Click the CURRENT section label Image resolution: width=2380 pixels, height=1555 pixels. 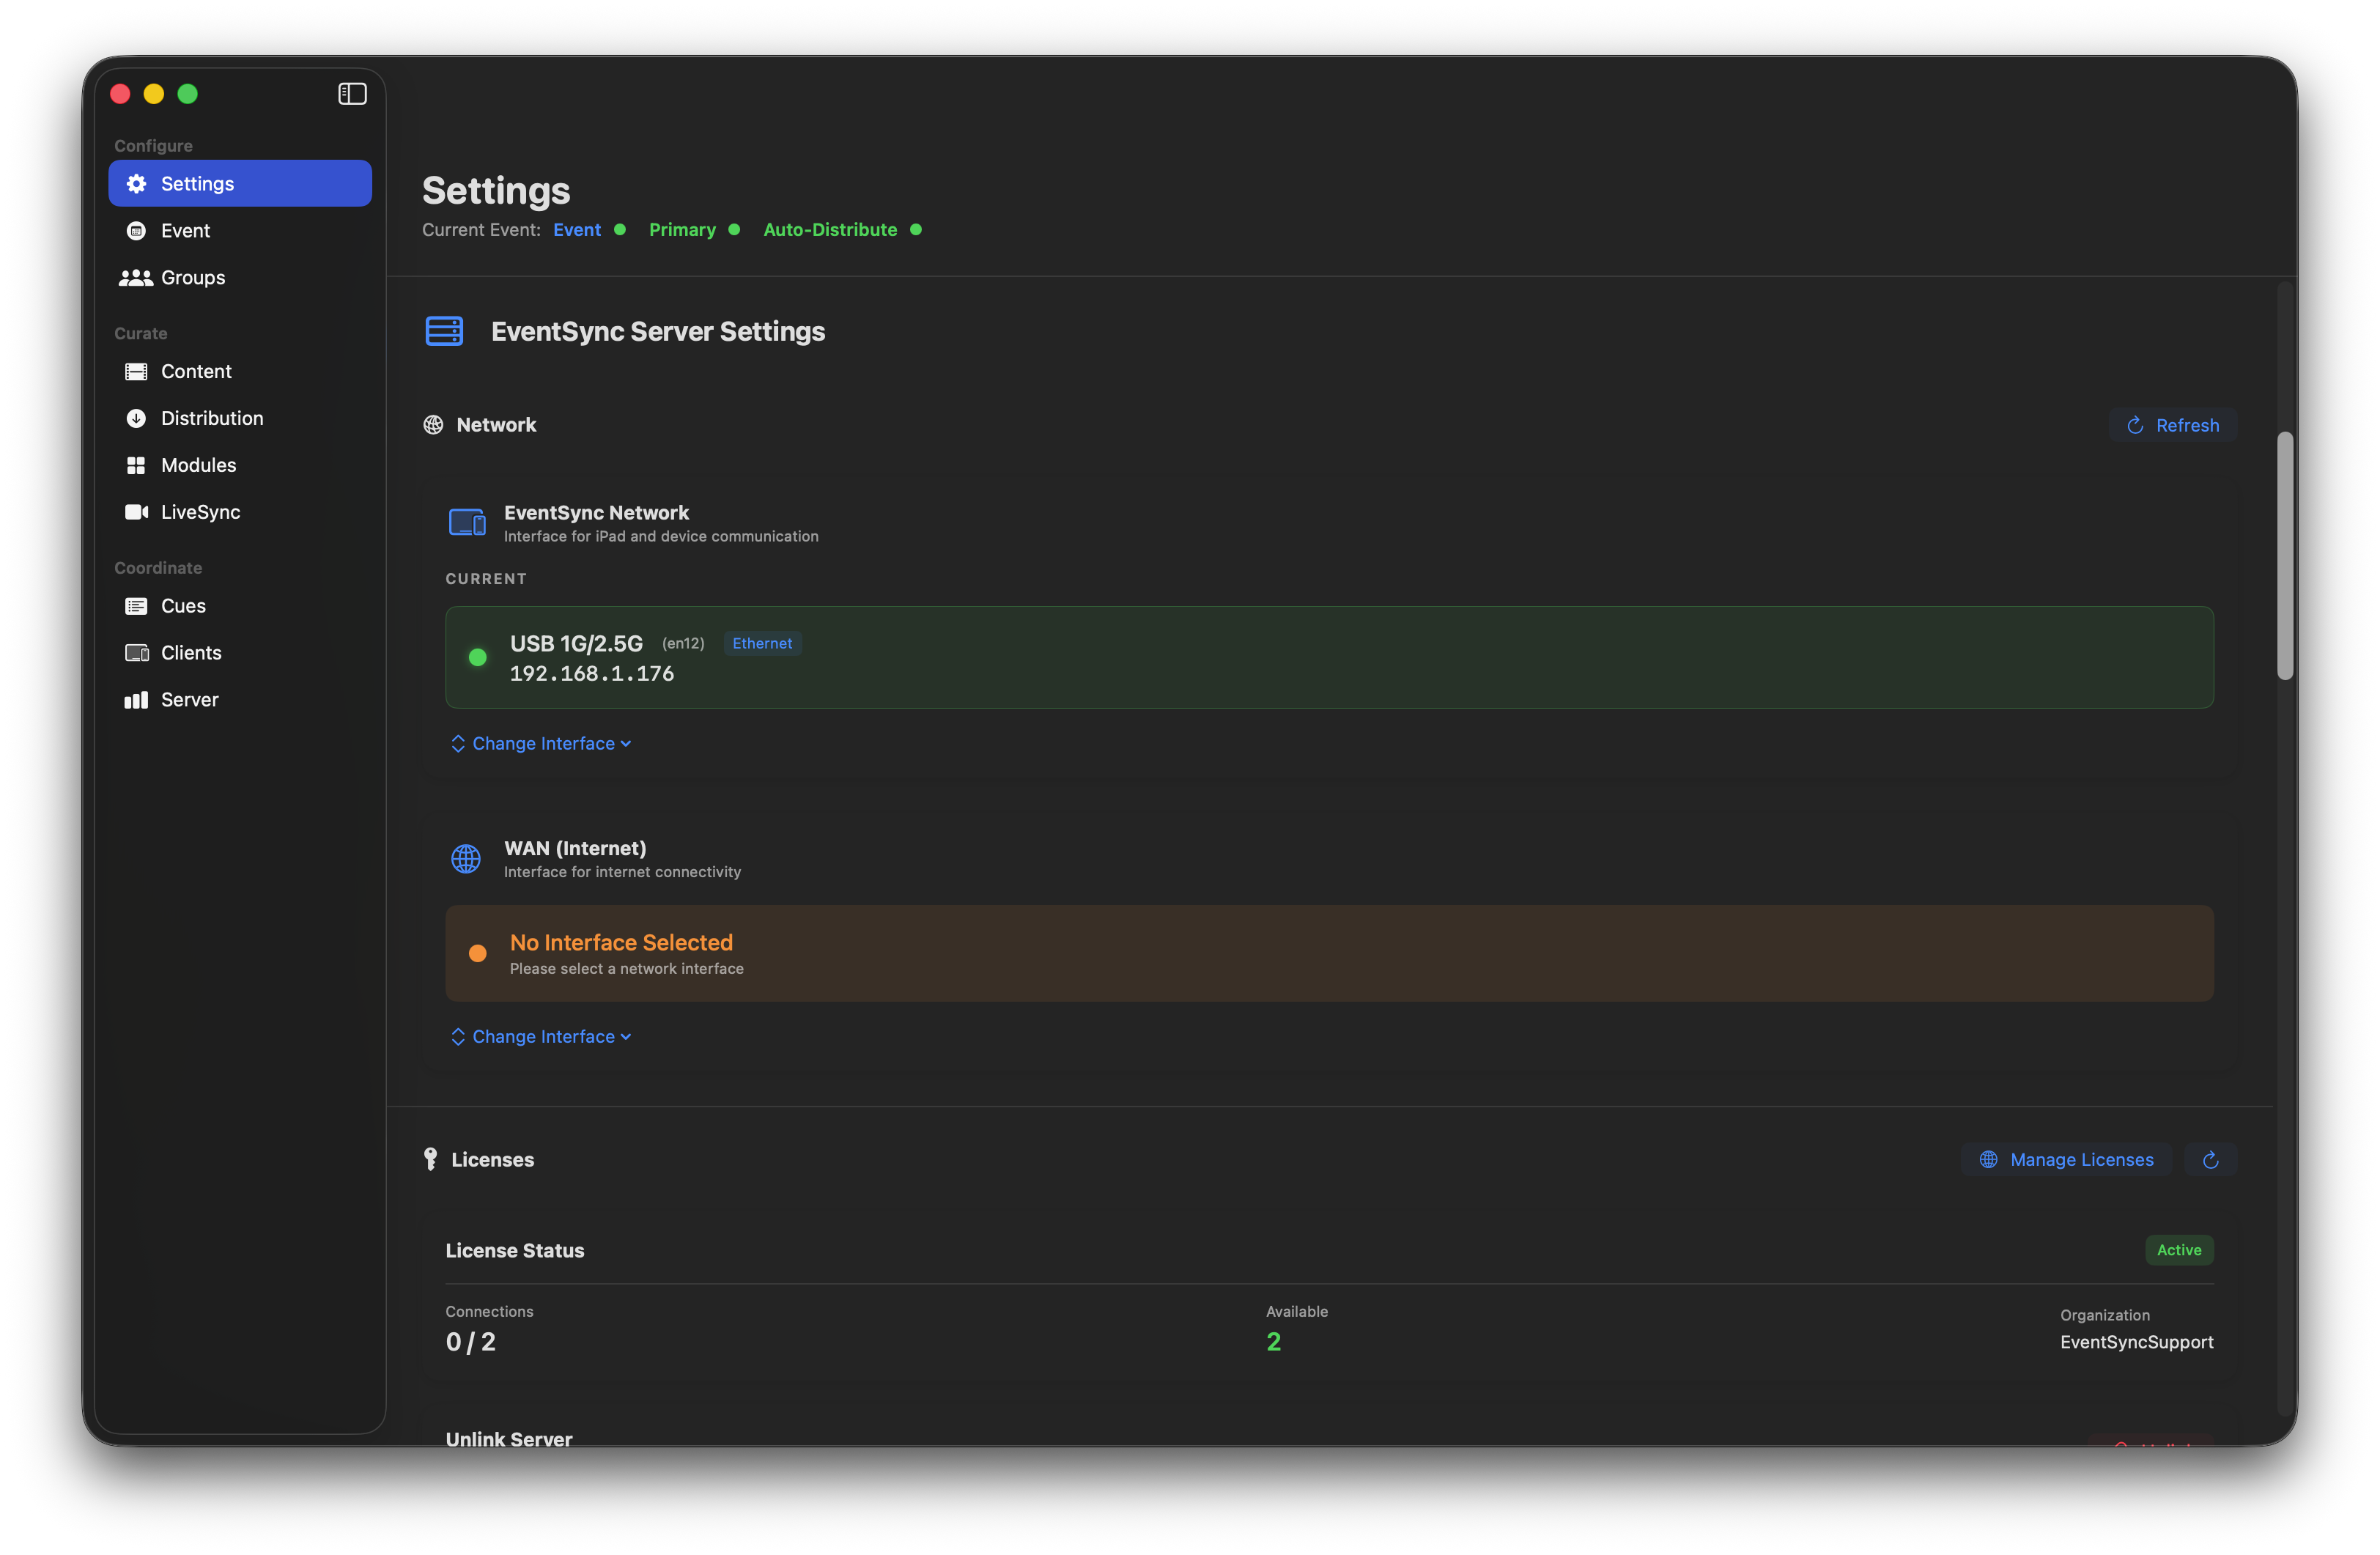pyautogui.click(x=486, y=579)
